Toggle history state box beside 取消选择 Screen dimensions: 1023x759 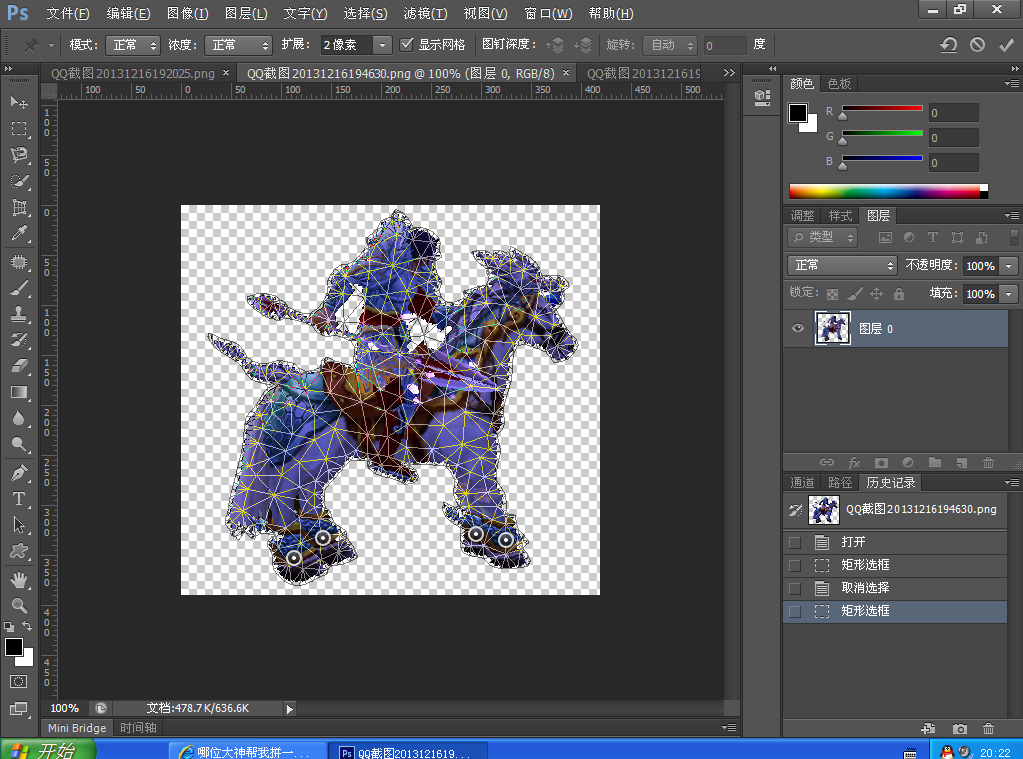tap(795, 588)
